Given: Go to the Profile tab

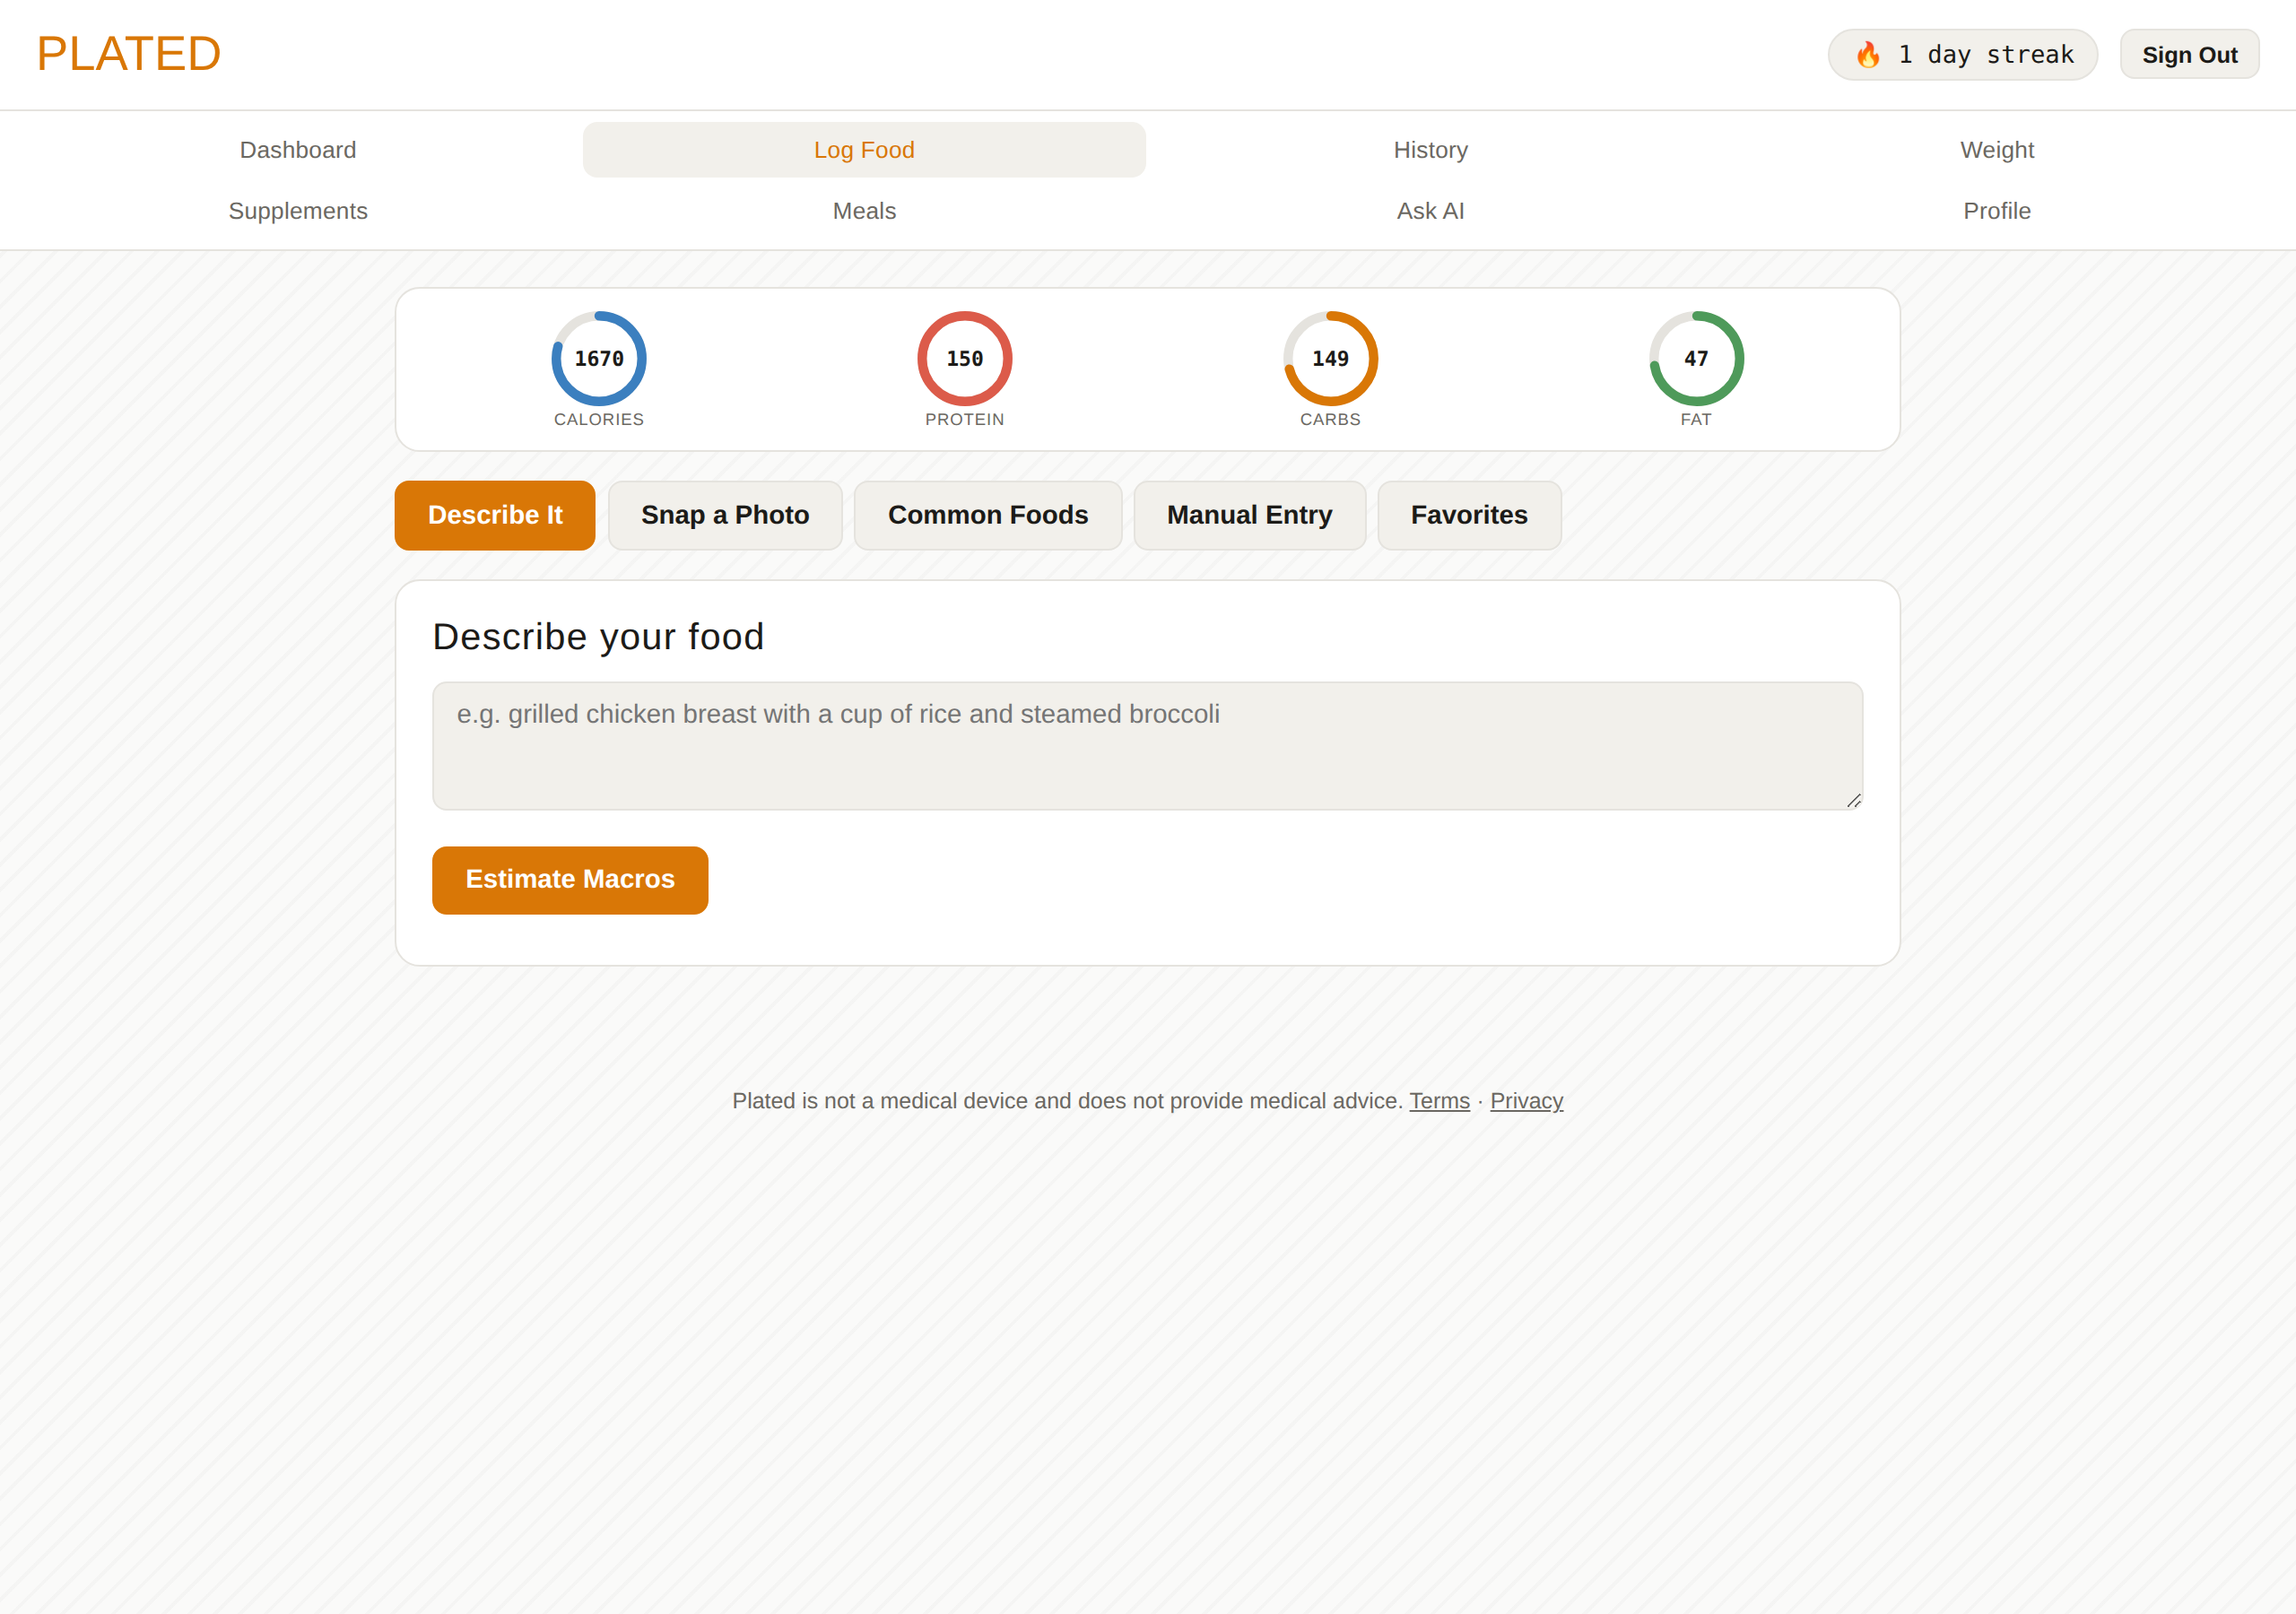Looking at the screenshot, I should point(1997,211).
